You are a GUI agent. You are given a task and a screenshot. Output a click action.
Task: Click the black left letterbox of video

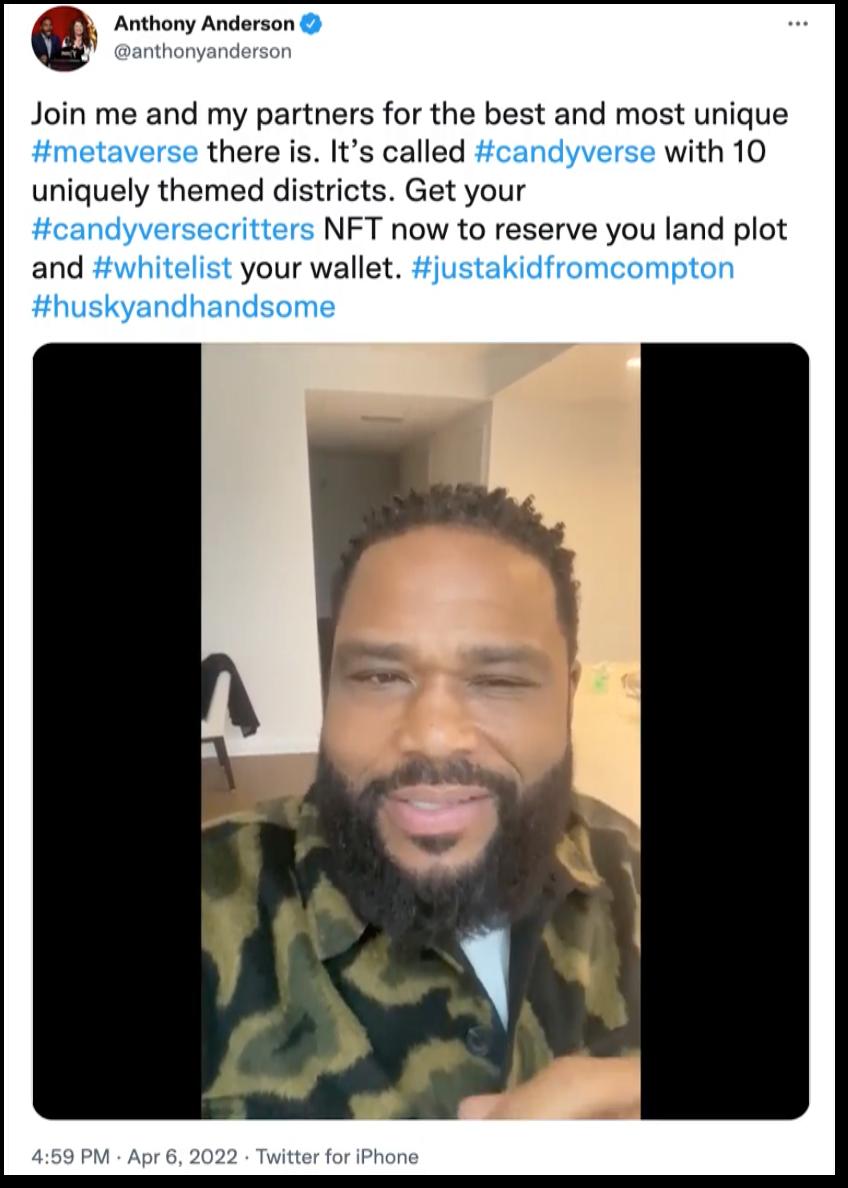pyautogui.click(x=117, y=730)
